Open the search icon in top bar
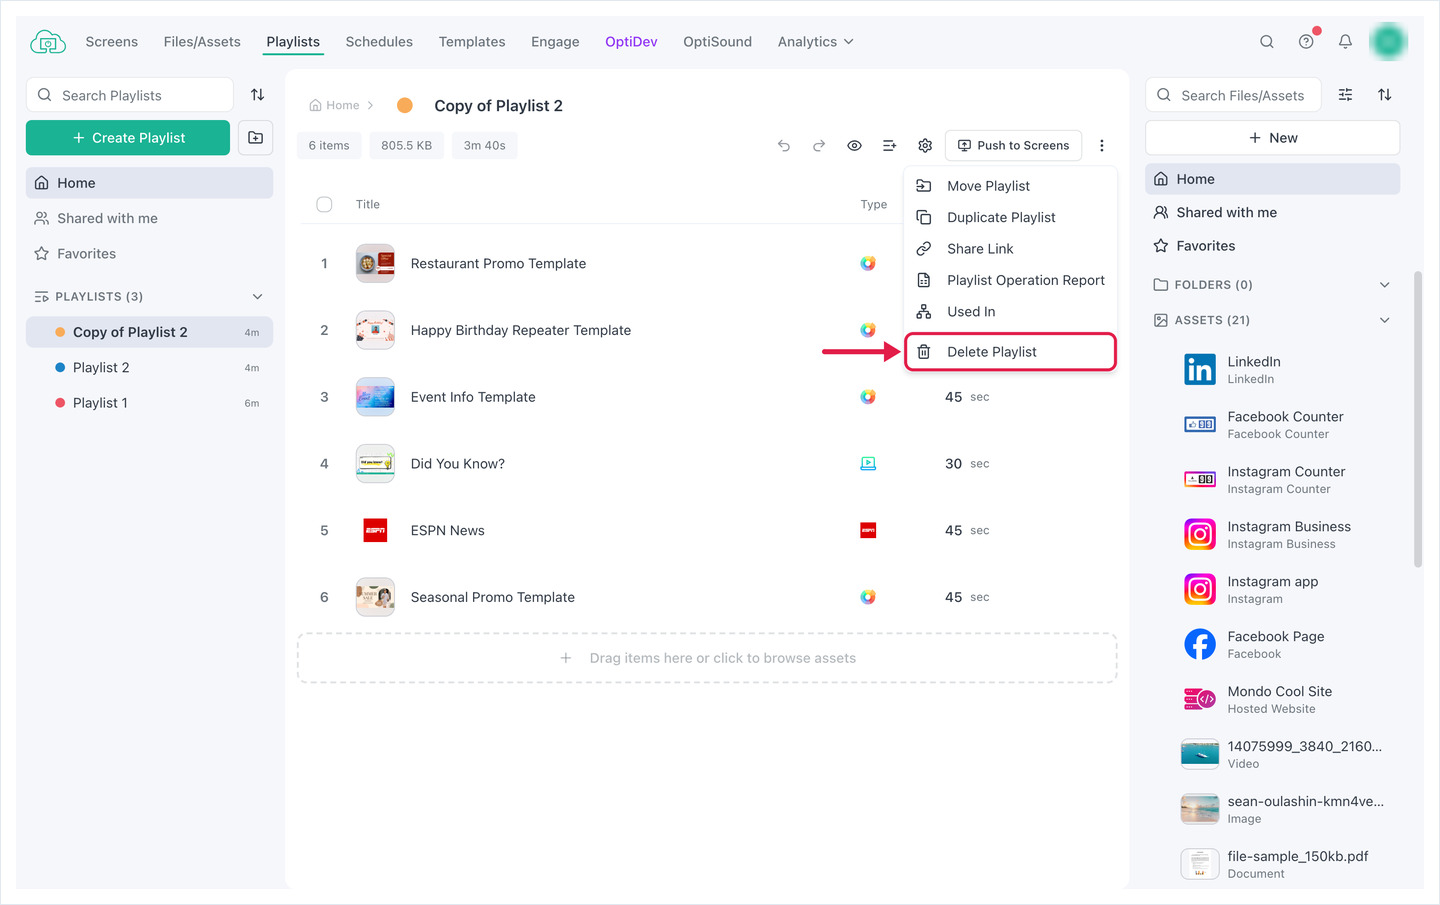This screenshot has width=1440, height=905. point(1267,42)
